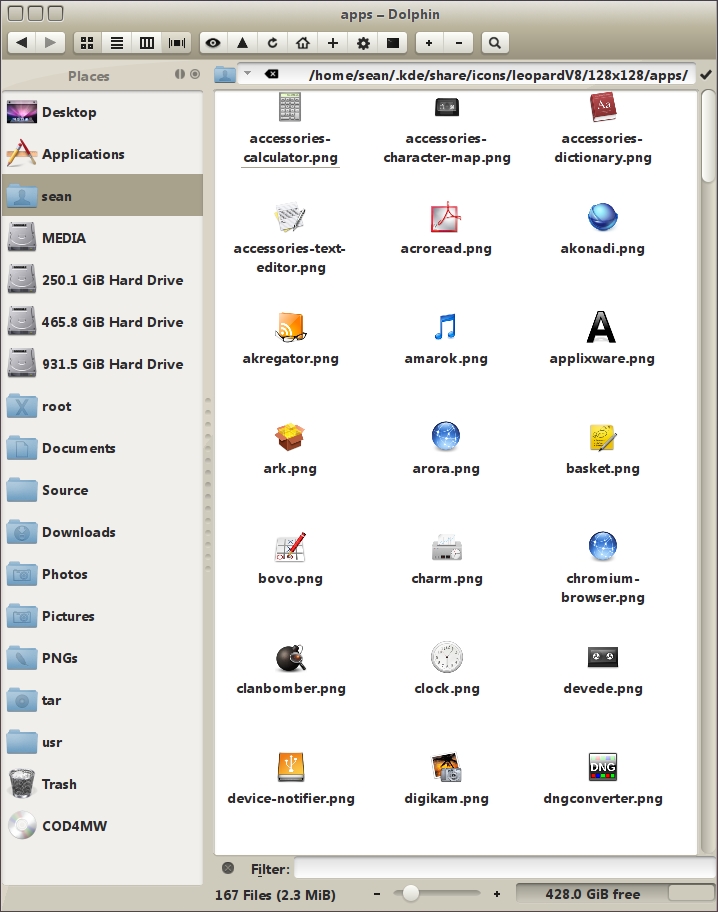Close the Places panel round button
This screenshot has width=718, height=912.
195,74
